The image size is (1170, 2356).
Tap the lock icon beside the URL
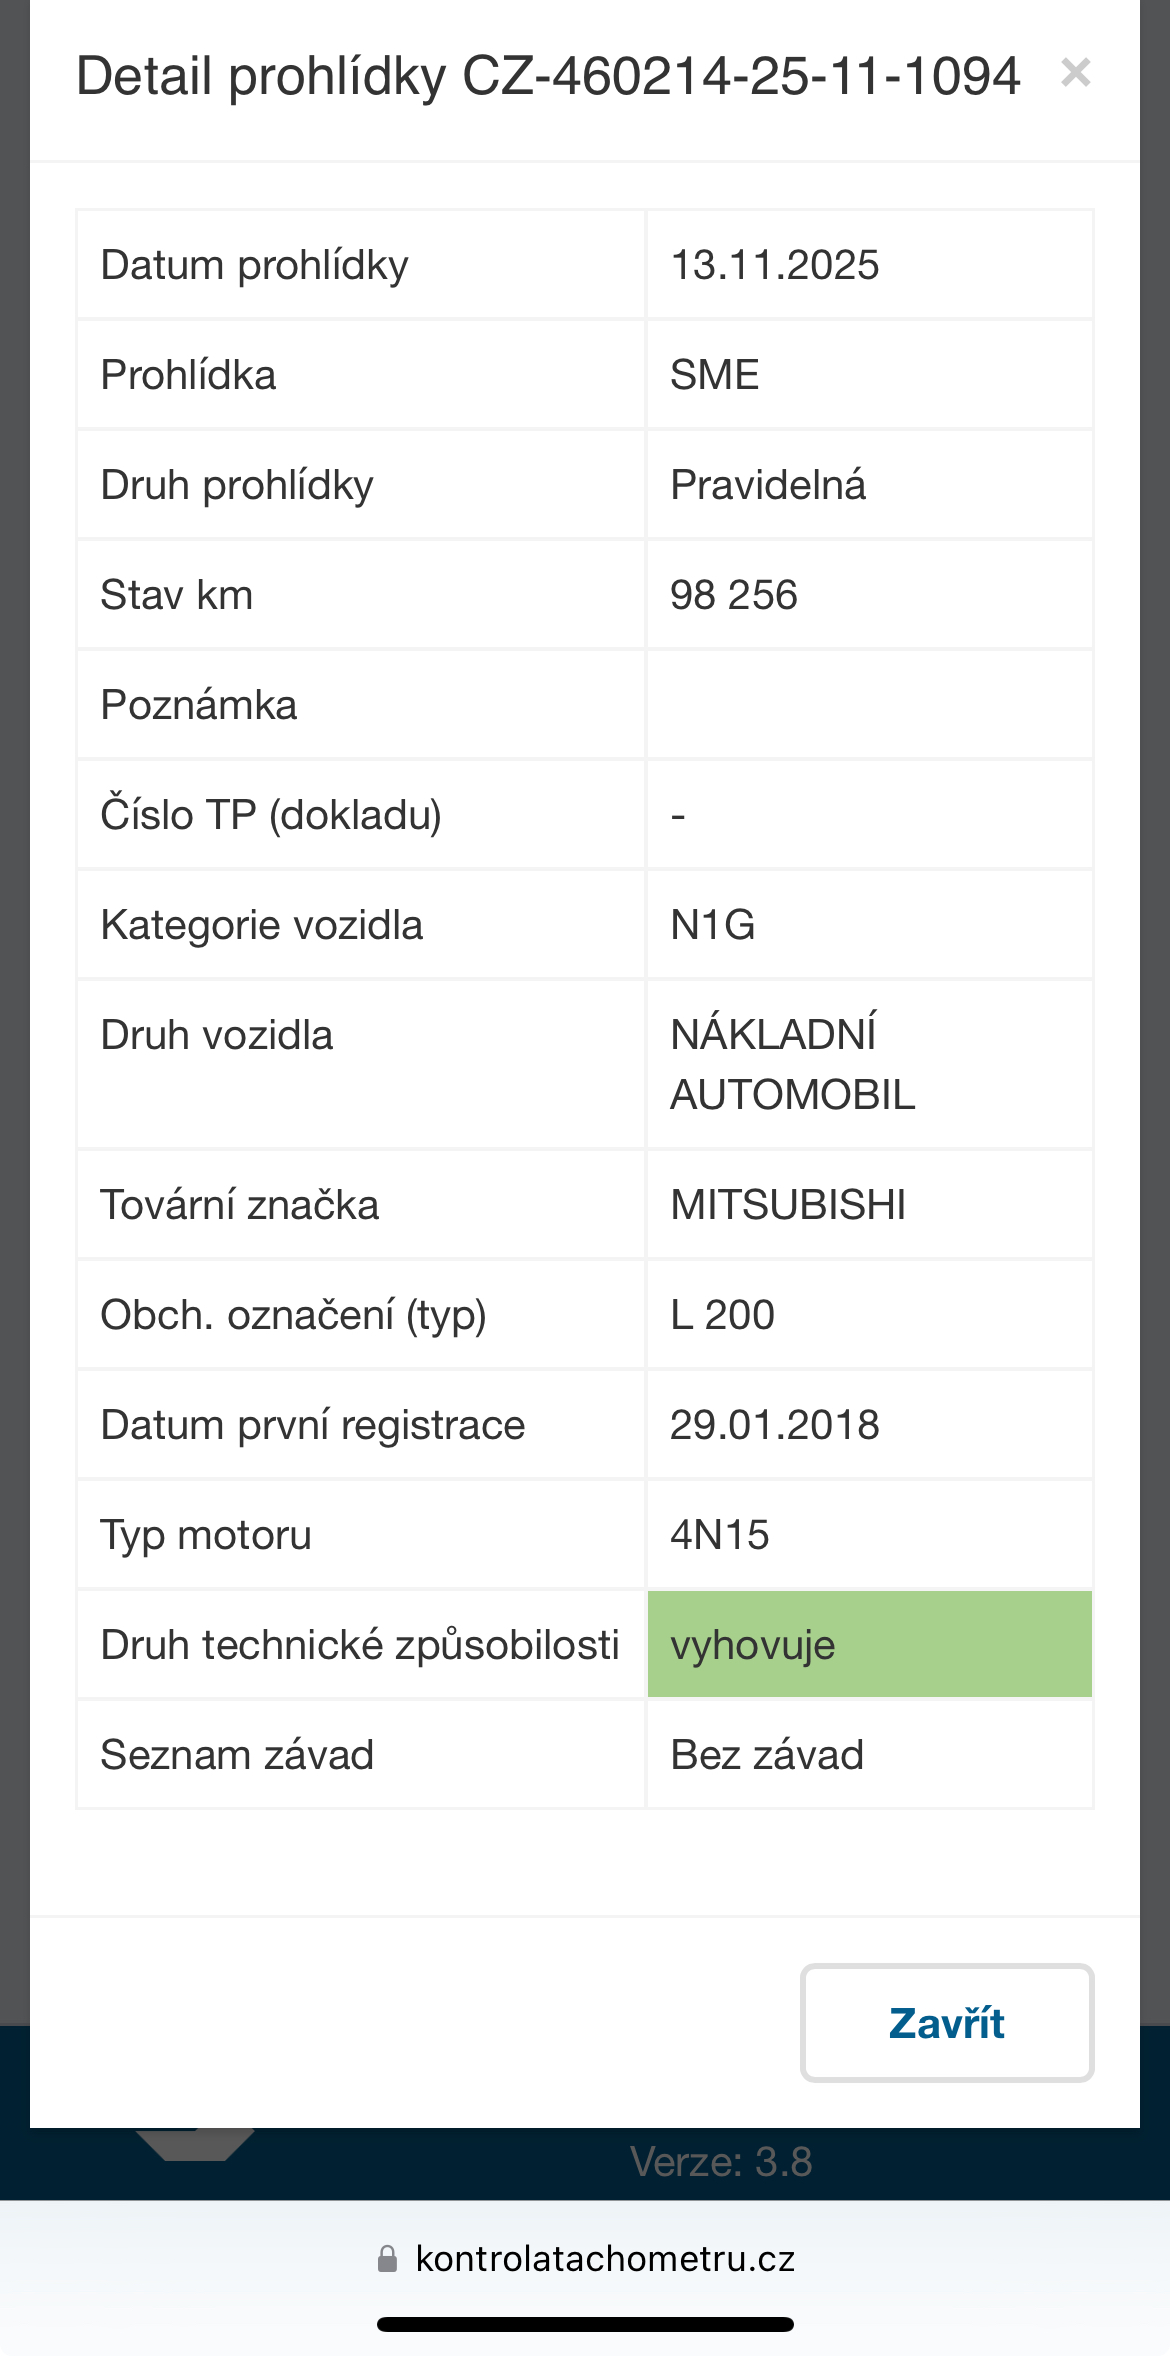[387, 2259]
